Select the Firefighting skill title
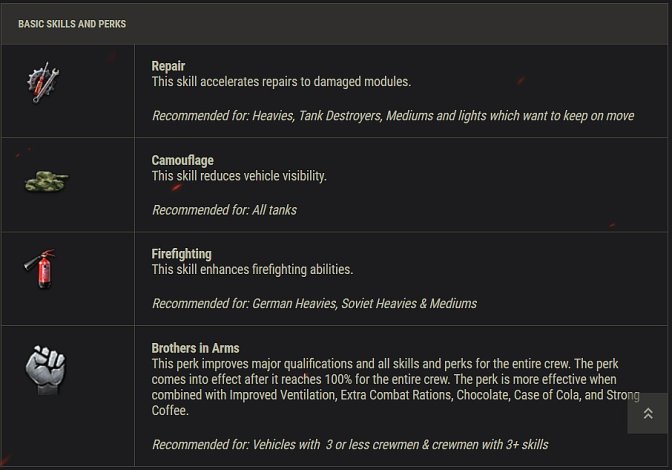The image size is (672, 470). (181, 254)
